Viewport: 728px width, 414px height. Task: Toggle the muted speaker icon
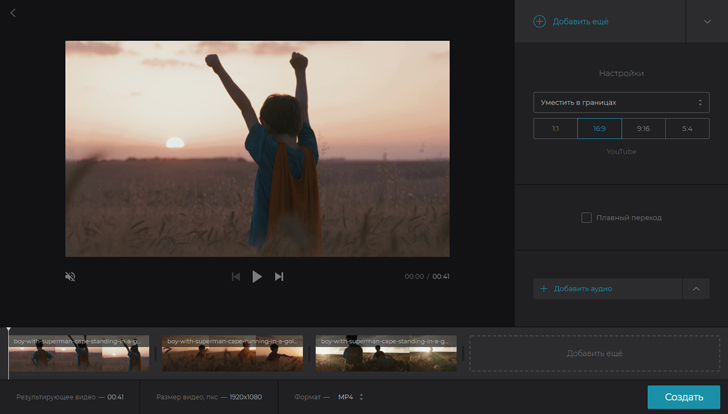pyautogui.click(x=70, y=277)
